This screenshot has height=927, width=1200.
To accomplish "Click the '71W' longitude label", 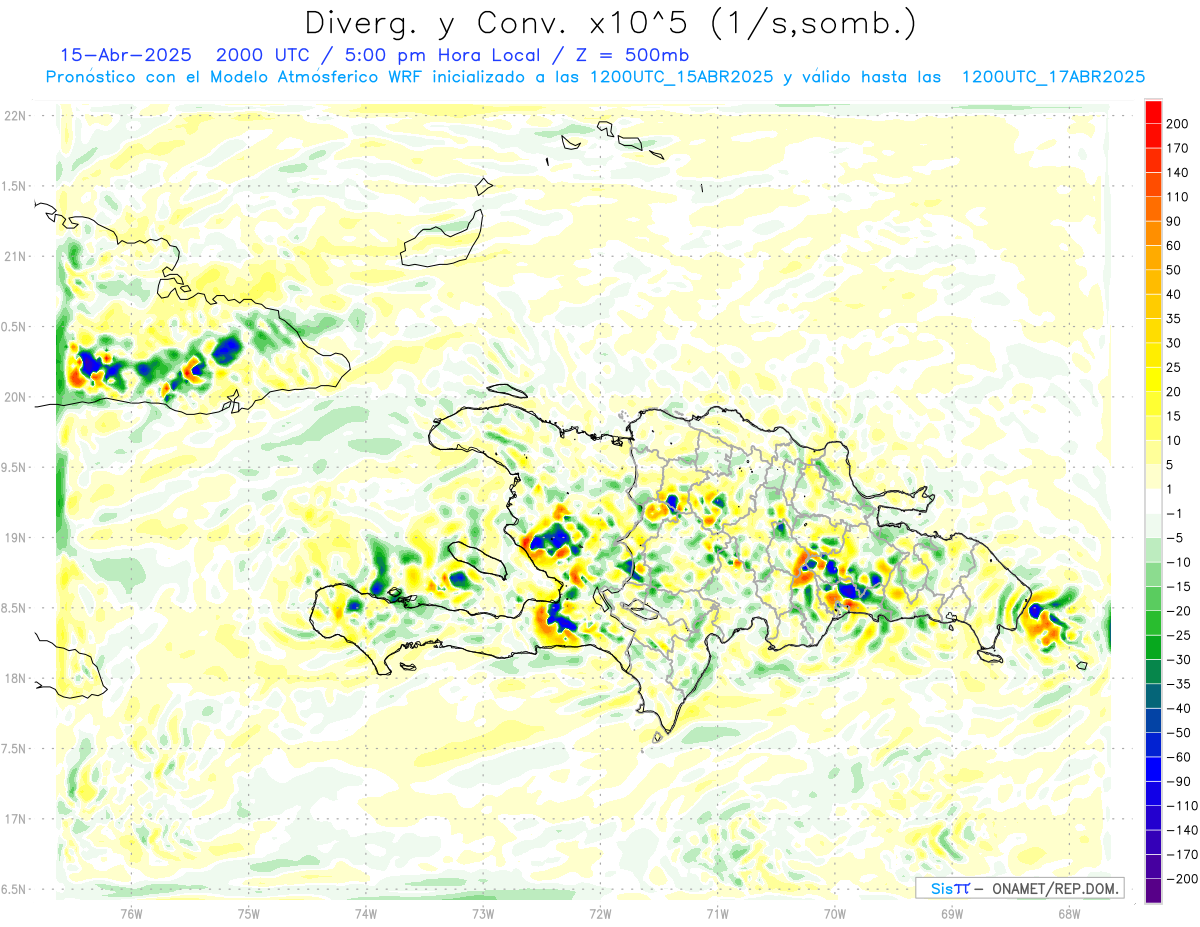I will pos(717,913).
